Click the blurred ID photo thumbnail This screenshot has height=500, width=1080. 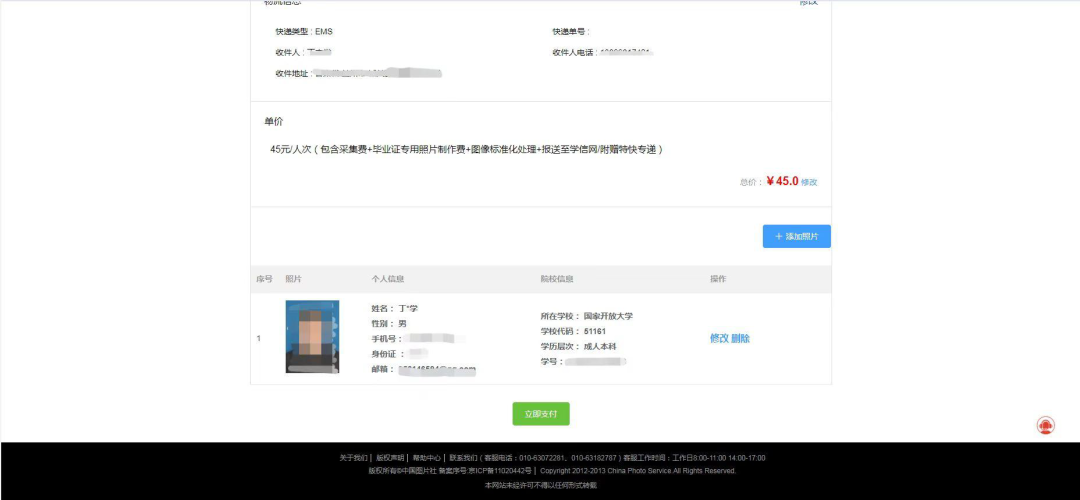coord(312,337)
